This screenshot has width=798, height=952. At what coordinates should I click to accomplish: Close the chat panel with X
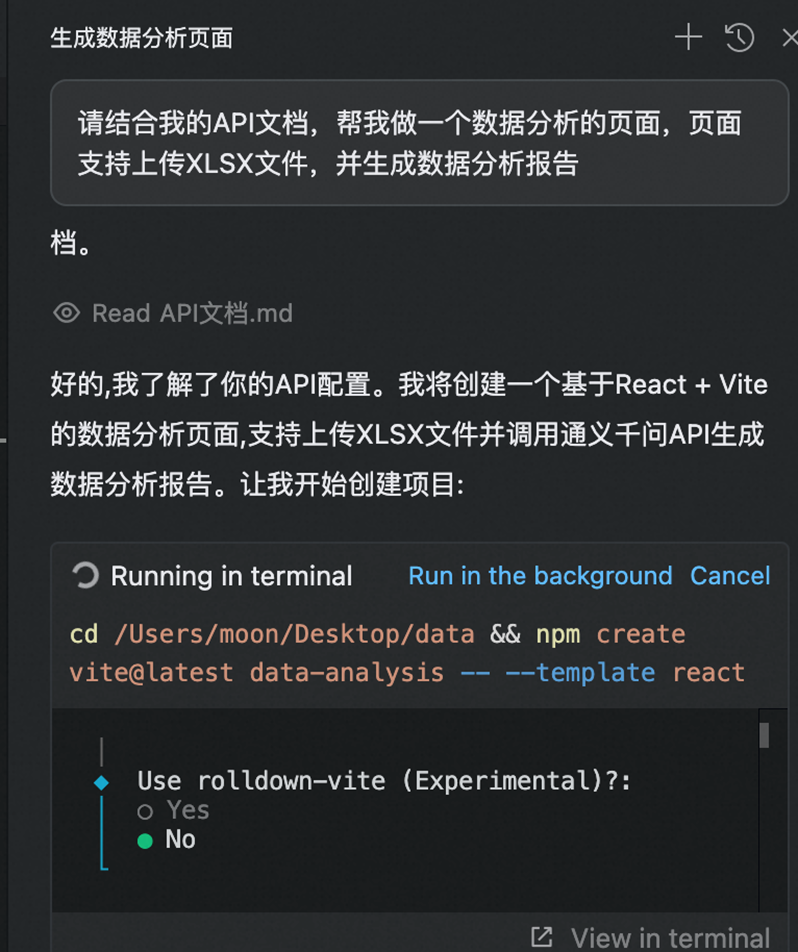789,38
